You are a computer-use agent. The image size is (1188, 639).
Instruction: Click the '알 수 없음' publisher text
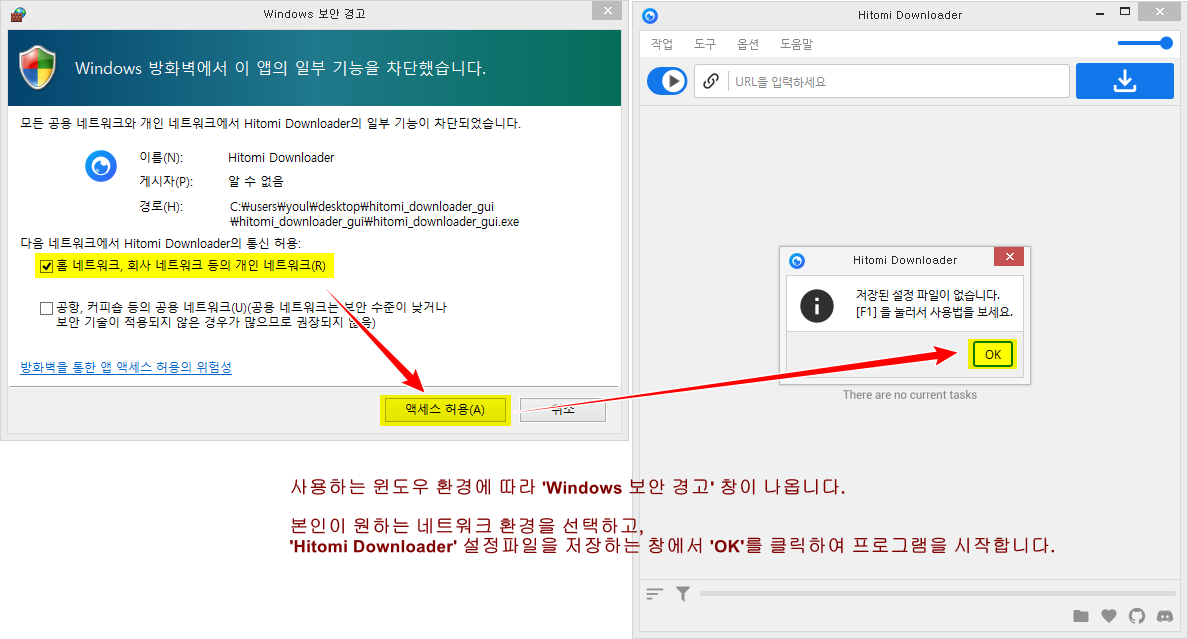[255, 181]
